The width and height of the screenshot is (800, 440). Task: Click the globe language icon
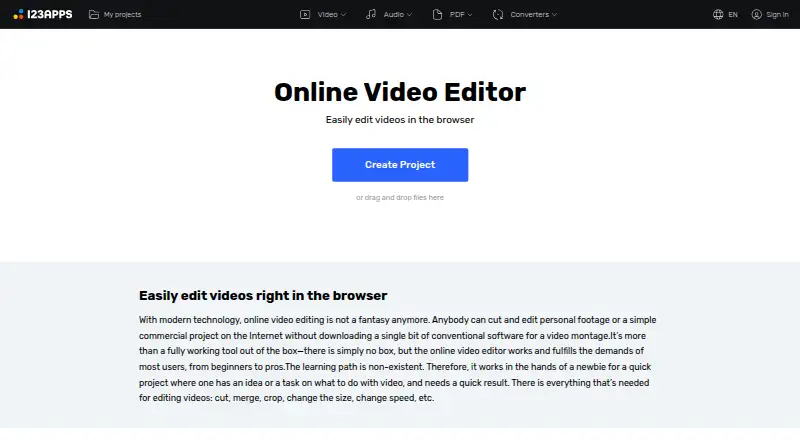[x=718, y=14]
